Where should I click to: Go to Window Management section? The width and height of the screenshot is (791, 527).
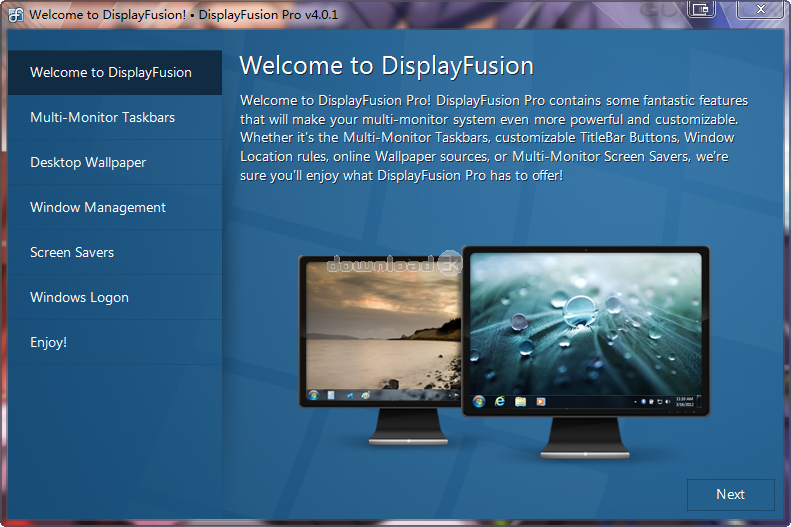[115, 207]
